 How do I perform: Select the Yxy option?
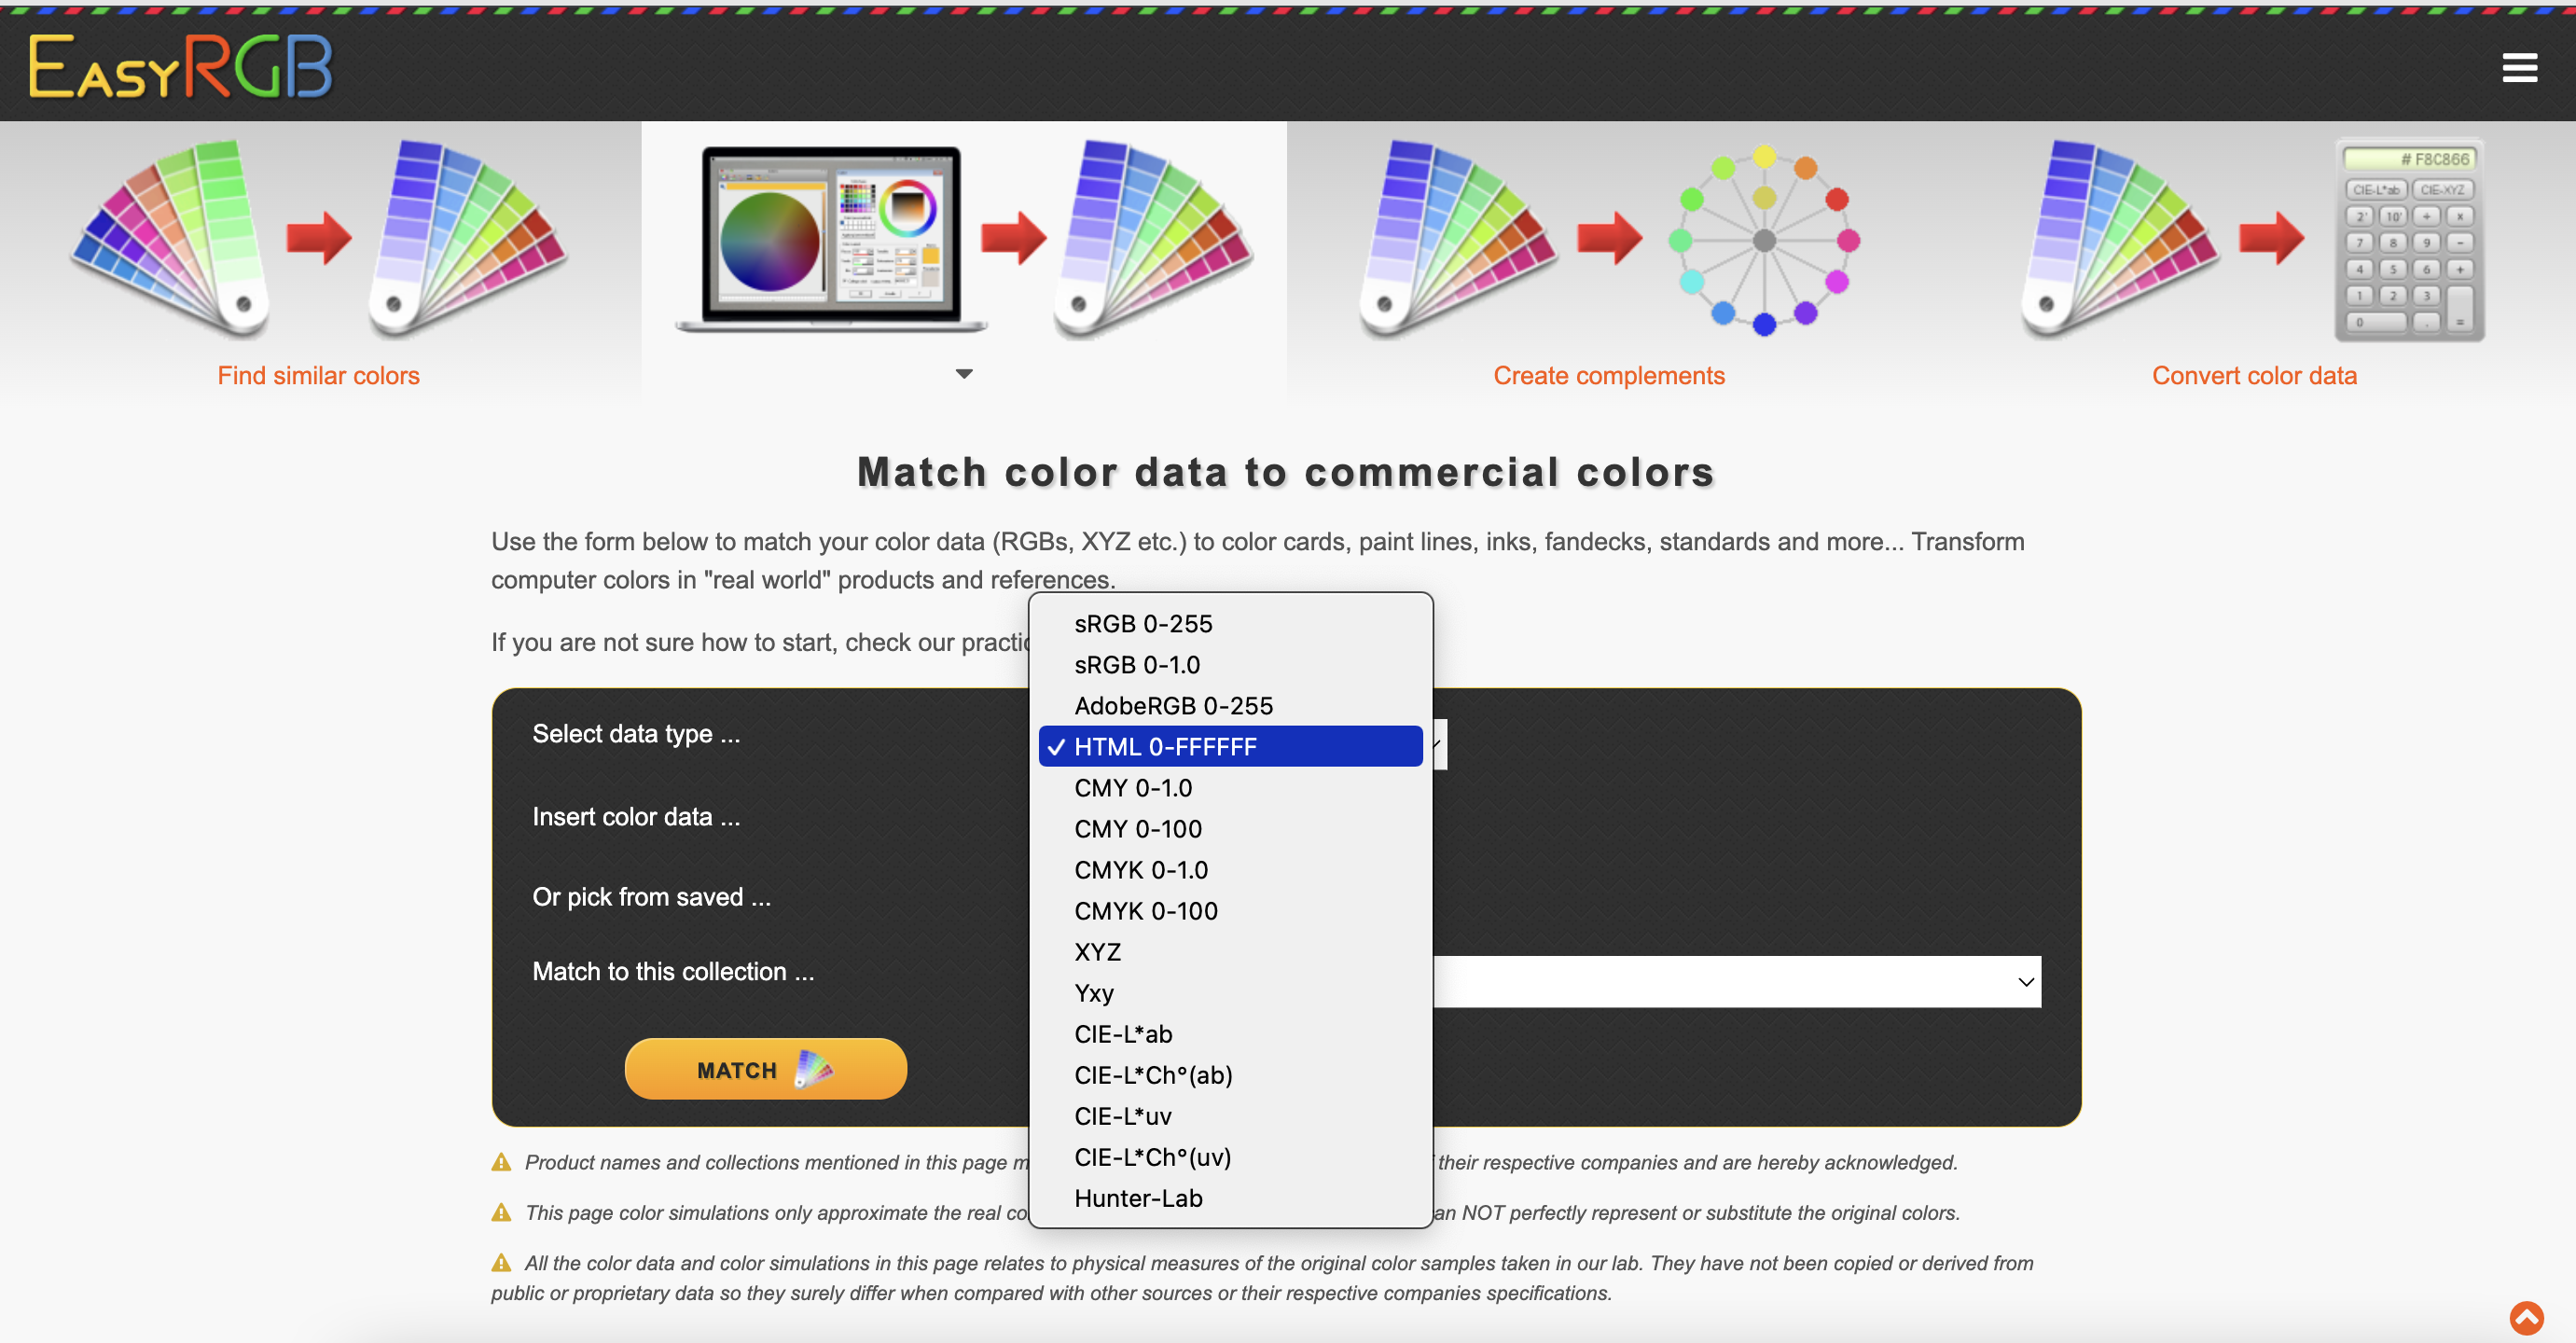click(x=1230, y=992)
